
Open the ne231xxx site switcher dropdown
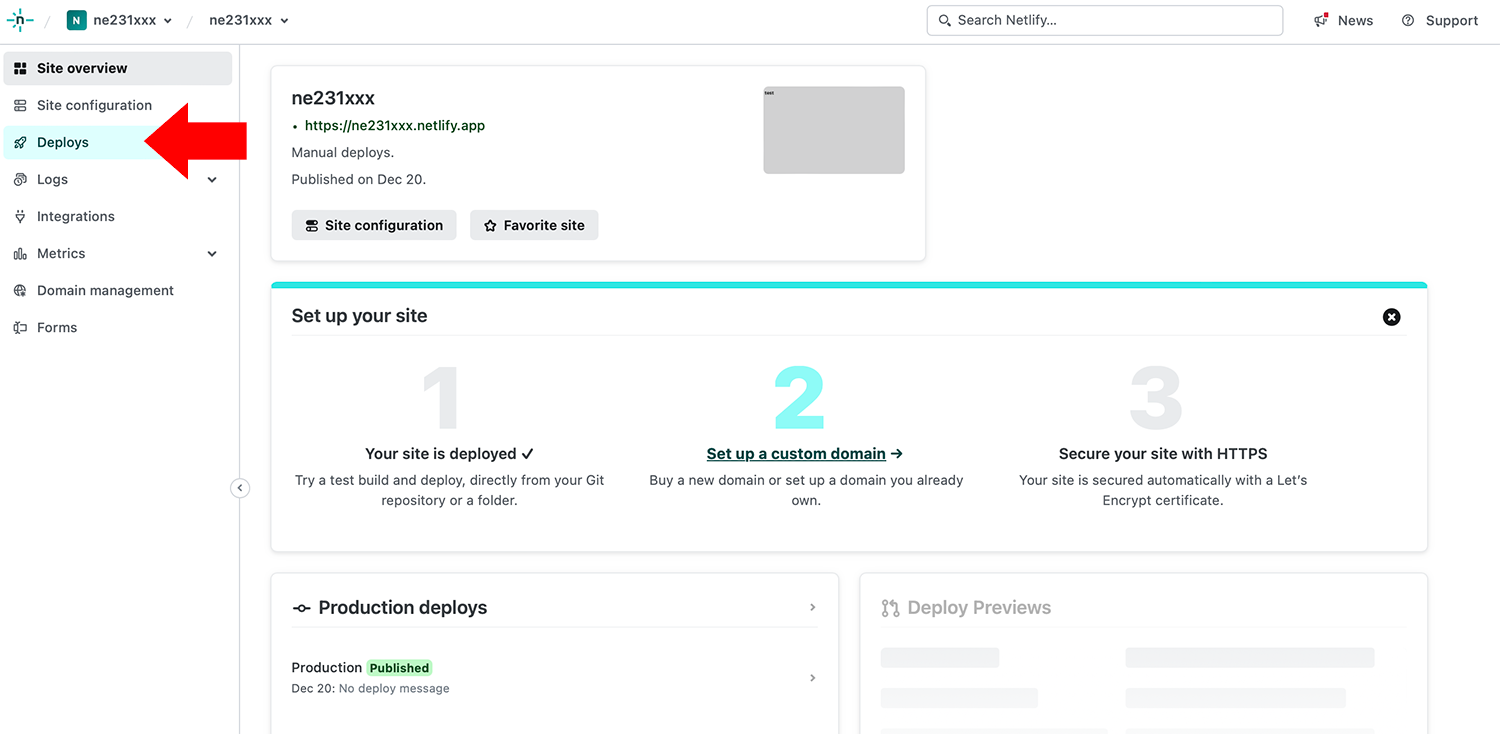click(x=249, y=20)
